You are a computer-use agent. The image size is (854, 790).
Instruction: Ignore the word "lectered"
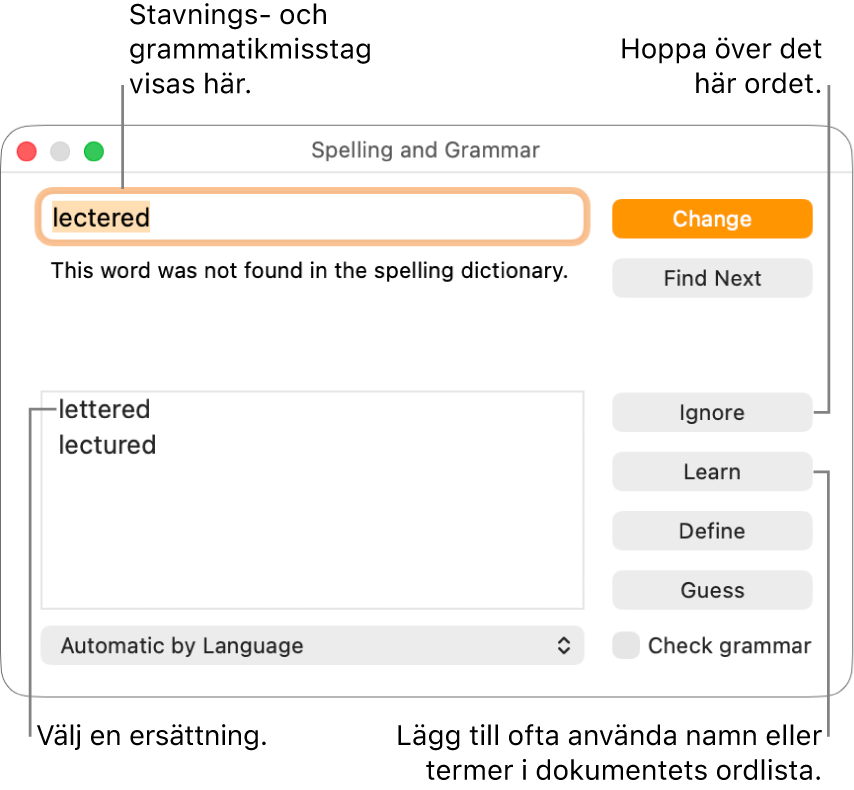[712, 412]
